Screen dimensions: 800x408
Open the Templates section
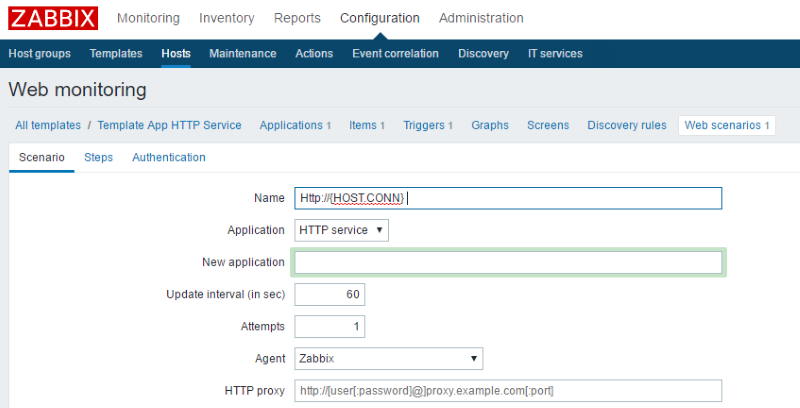pyautogui.click(x=116, y=54)
